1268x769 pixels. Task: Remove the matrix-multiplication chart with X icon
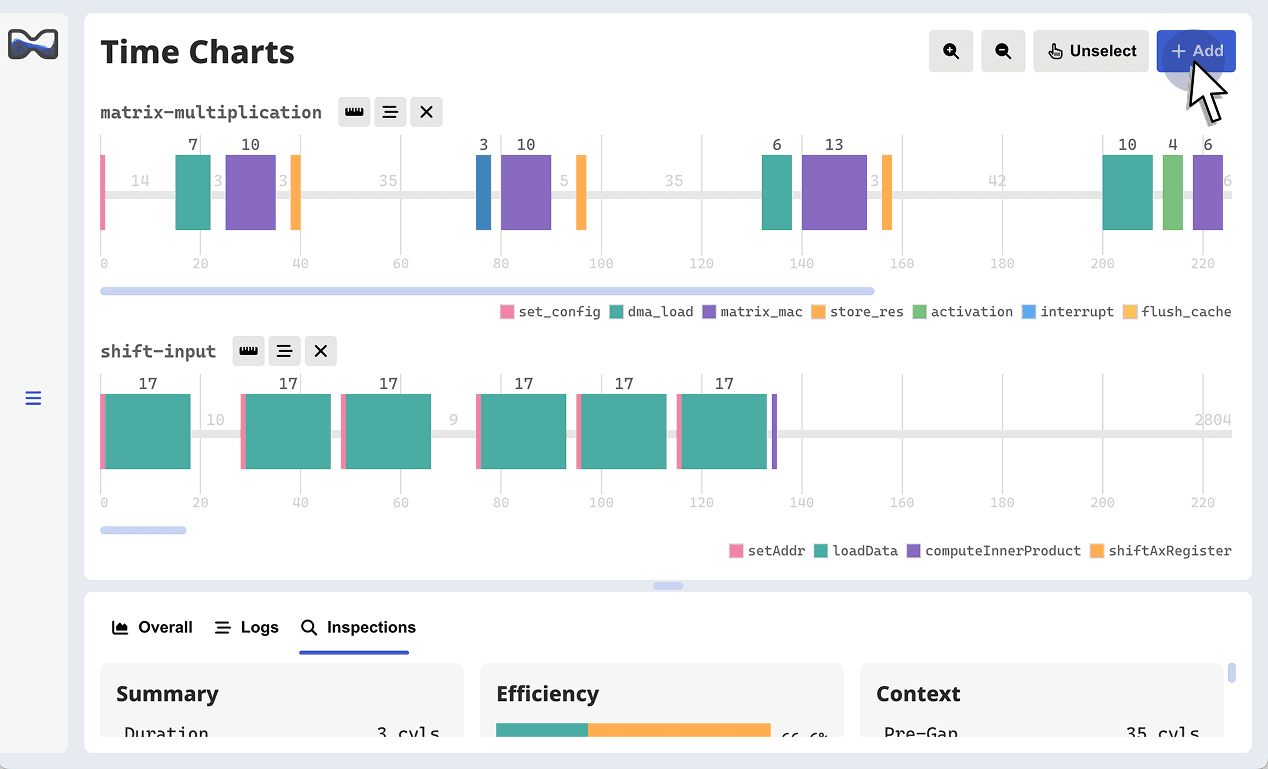[426, 112]
